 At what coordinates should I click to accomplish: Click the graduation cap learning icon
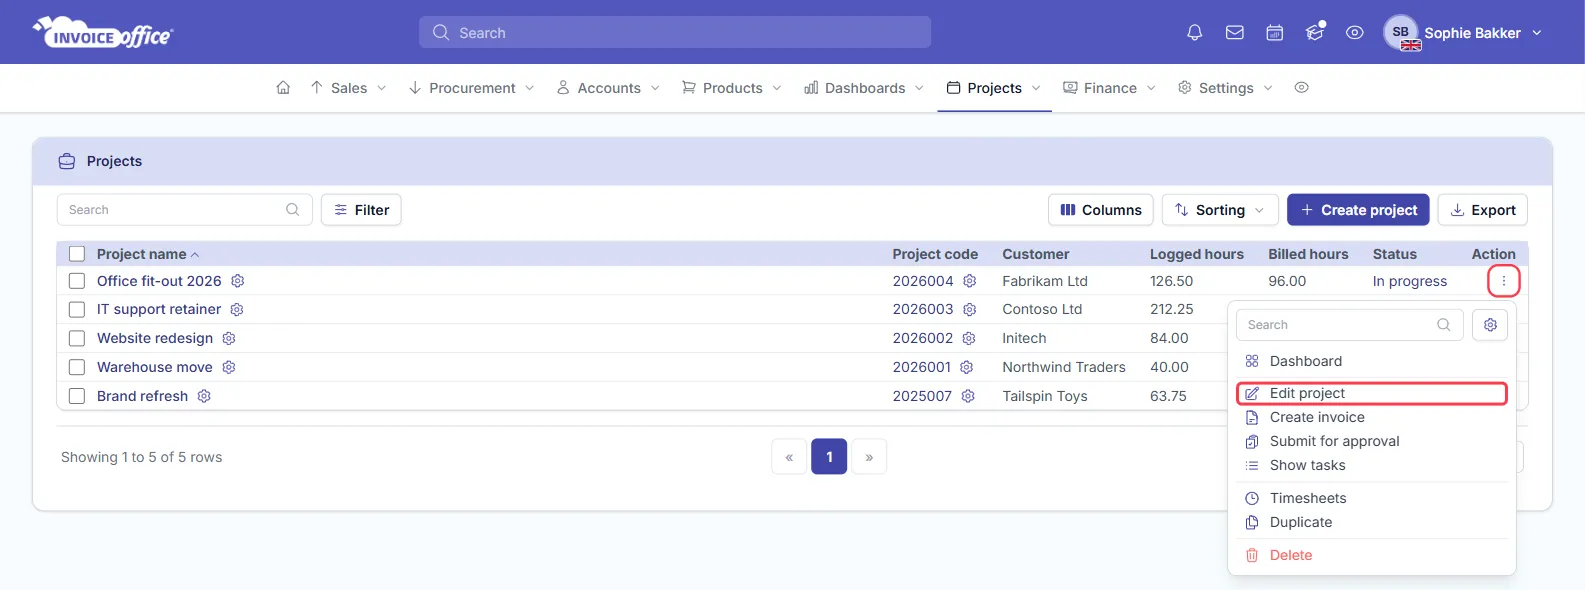click(1315, 33)
